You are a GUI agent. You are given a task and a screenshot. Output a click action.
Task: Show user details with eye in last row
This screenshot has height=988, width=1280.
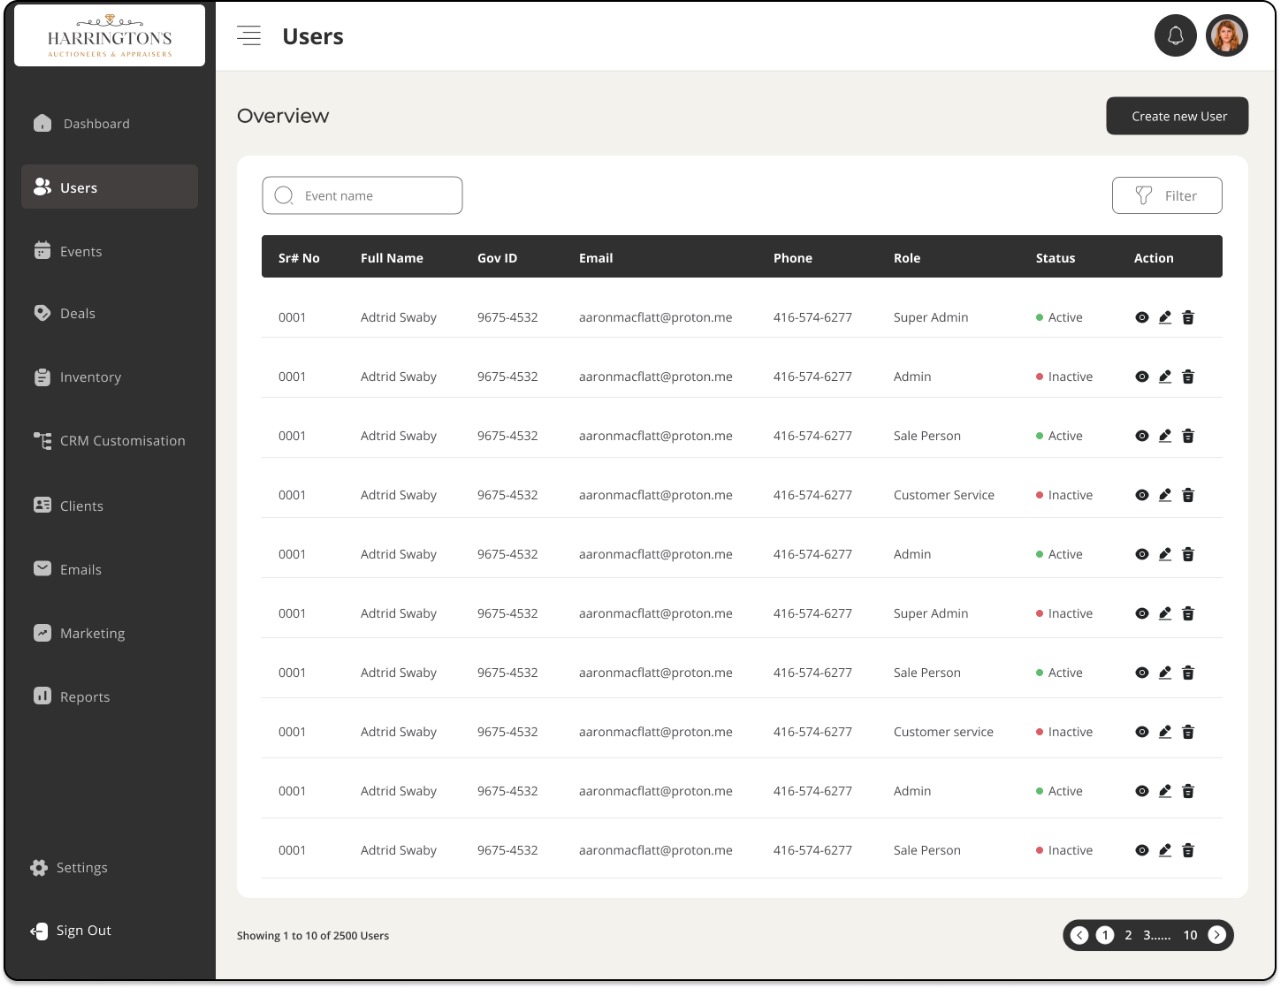click(1142, 851)
